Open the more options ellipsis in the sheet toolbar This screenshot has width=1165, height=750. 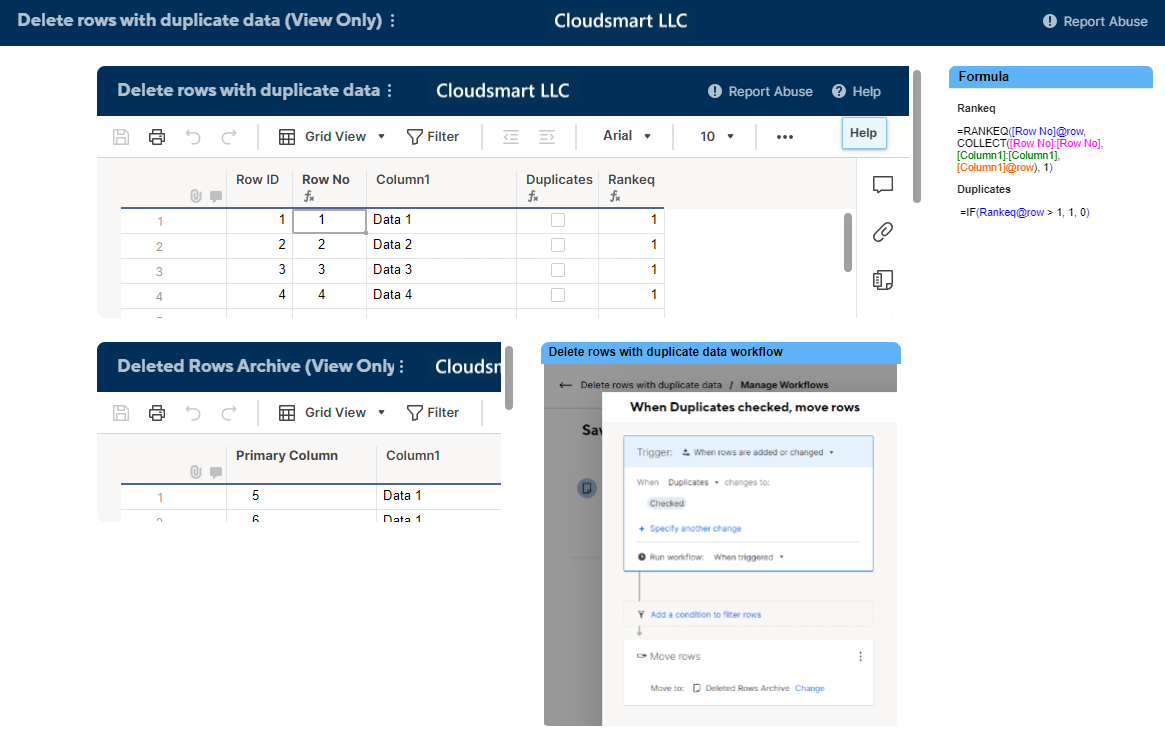pyautogui.click(x=785, y=137)
